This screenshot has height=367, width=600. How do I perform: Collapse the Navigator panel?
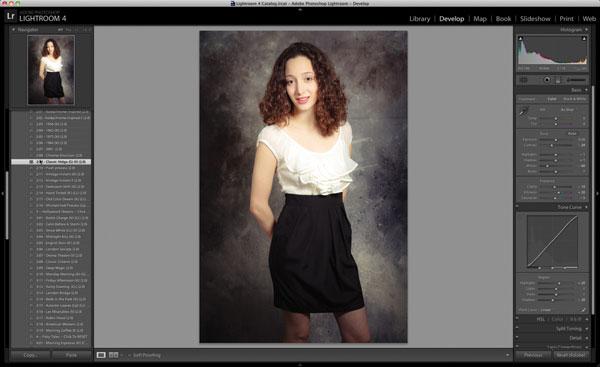(13, 29)
